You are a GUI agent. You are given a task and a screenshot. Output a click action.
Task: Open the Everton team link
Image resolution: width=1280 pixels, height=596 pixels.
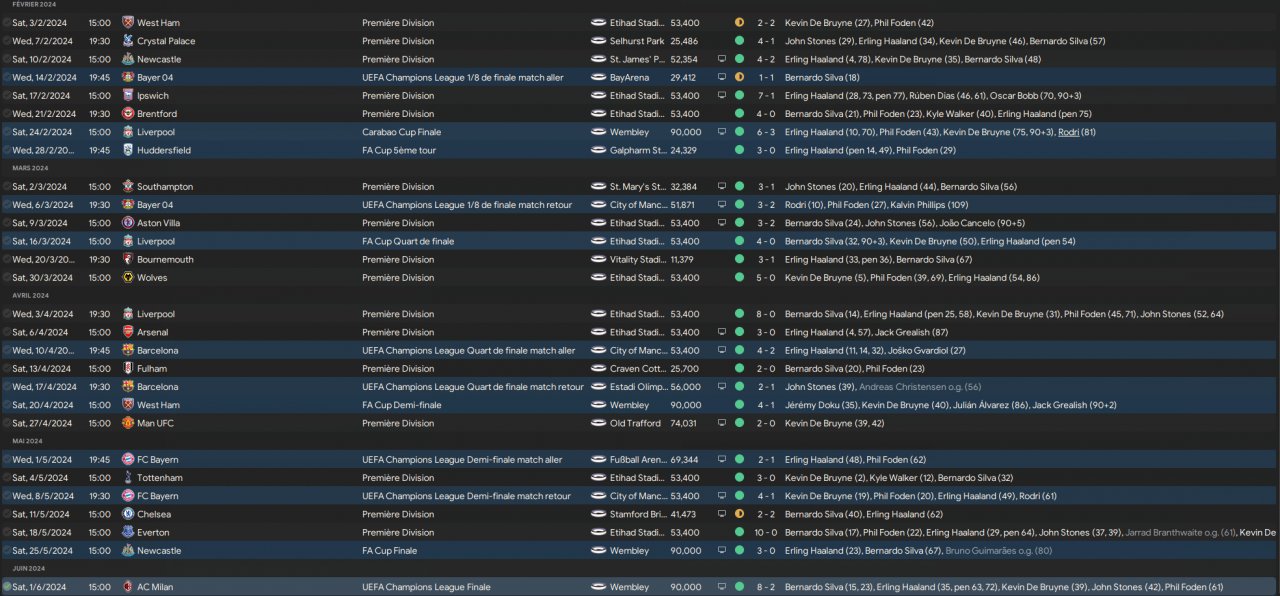[153, 532]
